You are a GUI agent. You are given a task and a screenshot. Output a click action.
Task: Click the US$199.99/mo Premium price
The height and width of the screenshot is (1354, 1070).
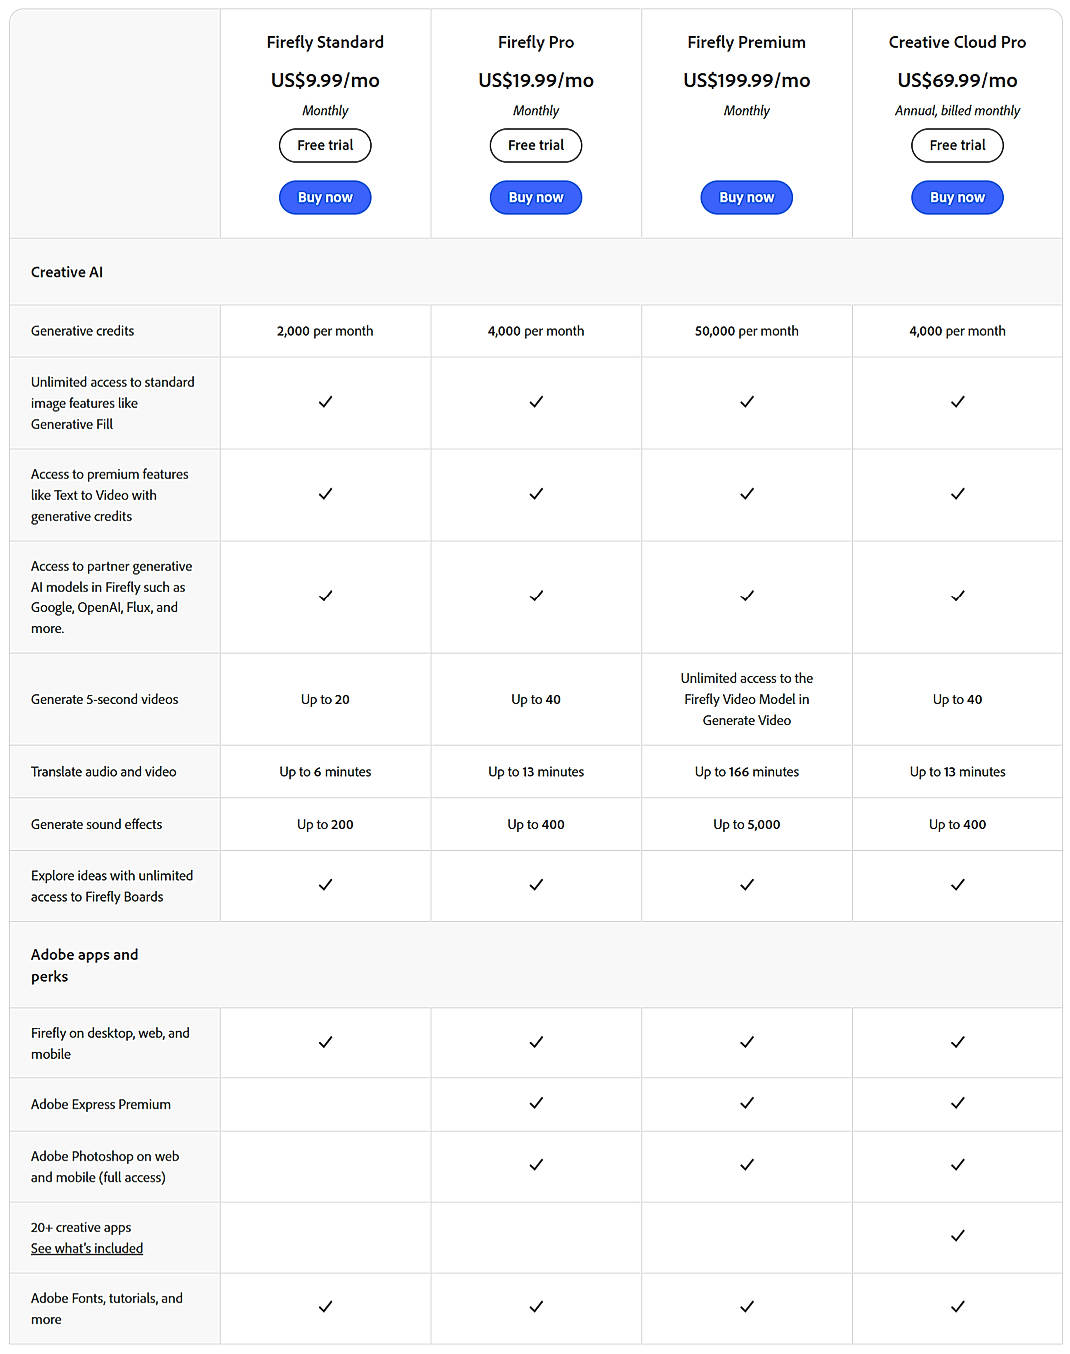click(x=746, y=80)
